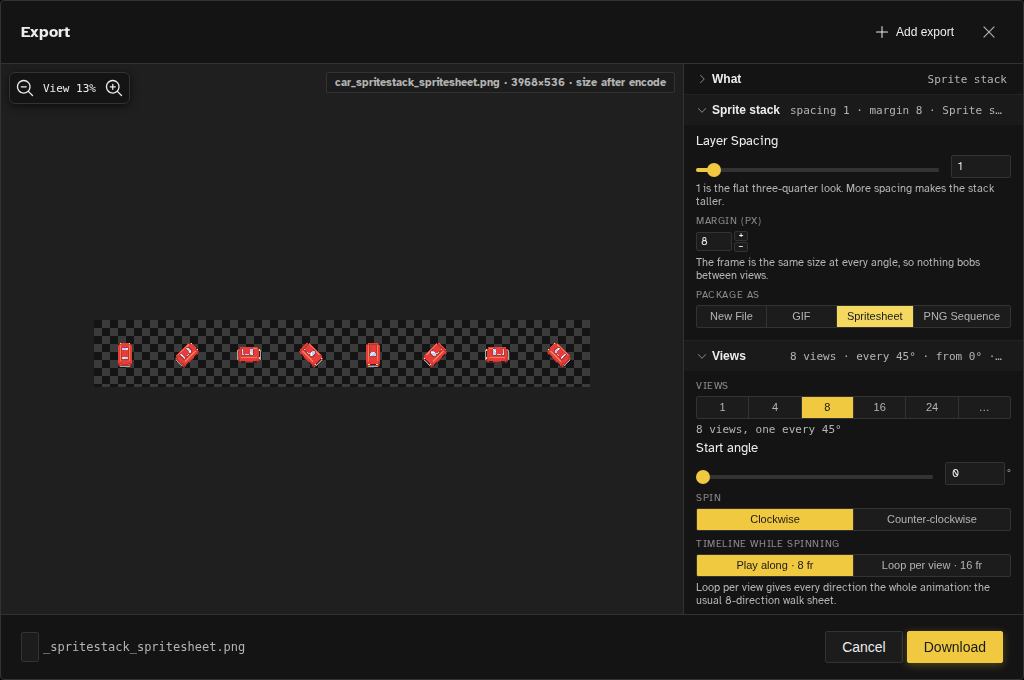Click Add export button label

point(925,32)
